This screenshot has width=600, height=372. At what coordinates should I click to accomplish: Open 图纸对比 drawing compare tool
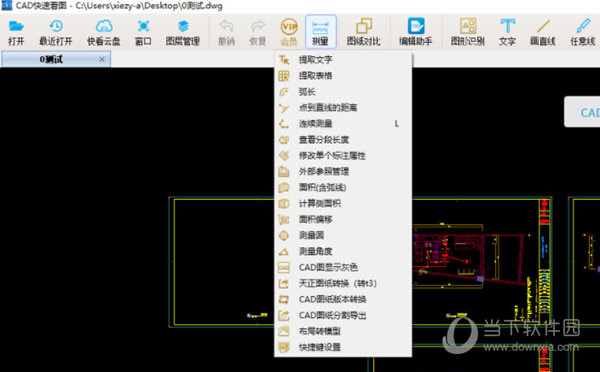[364, 33]
